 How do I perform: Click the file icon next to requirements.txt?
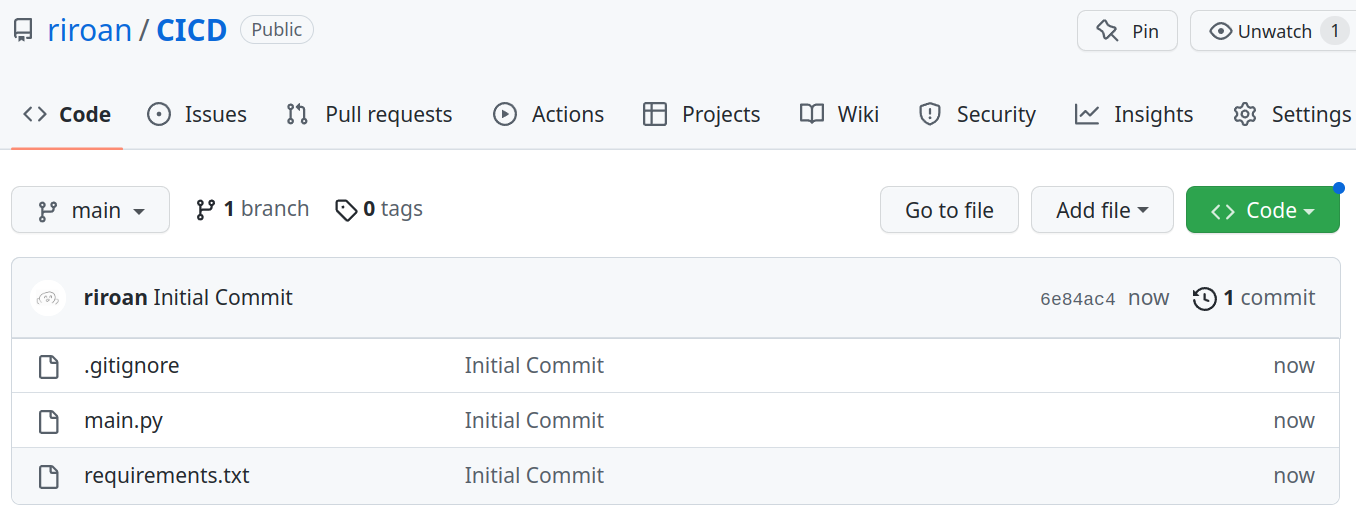[x=48, y=476]
